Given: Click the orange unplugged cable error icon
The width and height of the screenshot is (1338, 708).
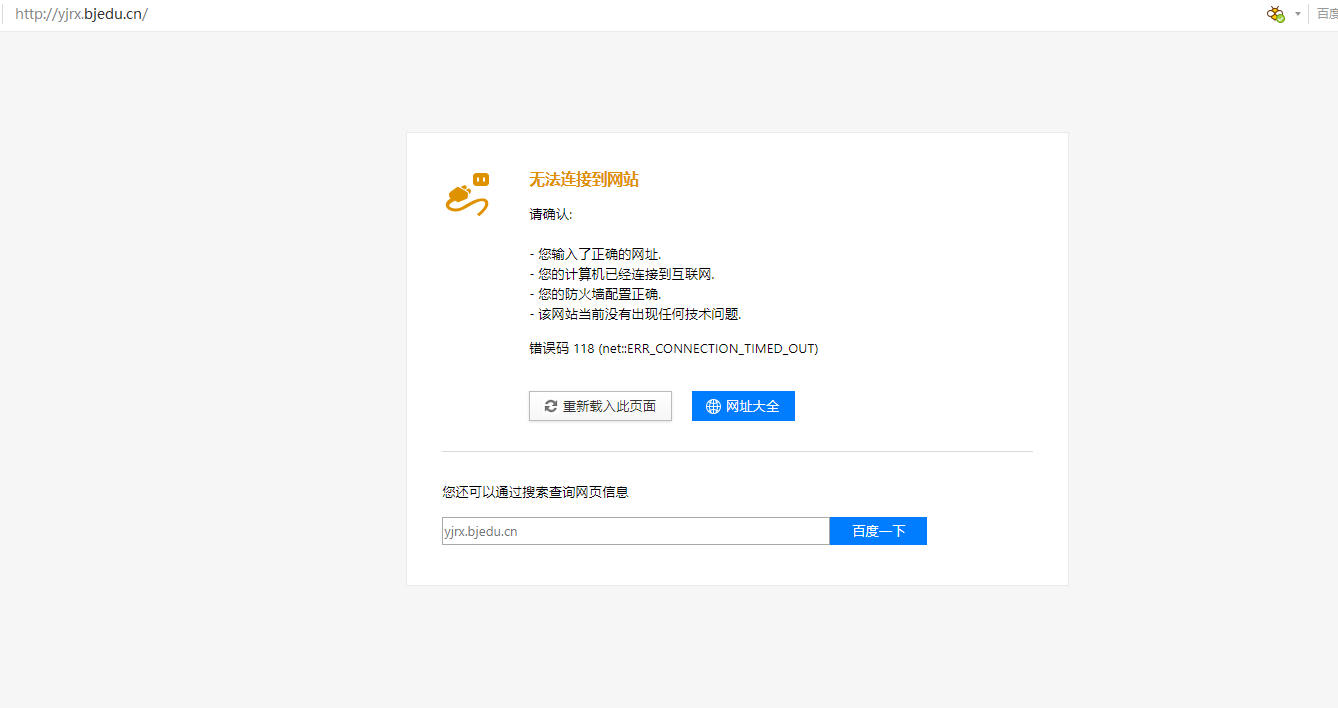Looking at the screenshot, I should pos(467,194).
